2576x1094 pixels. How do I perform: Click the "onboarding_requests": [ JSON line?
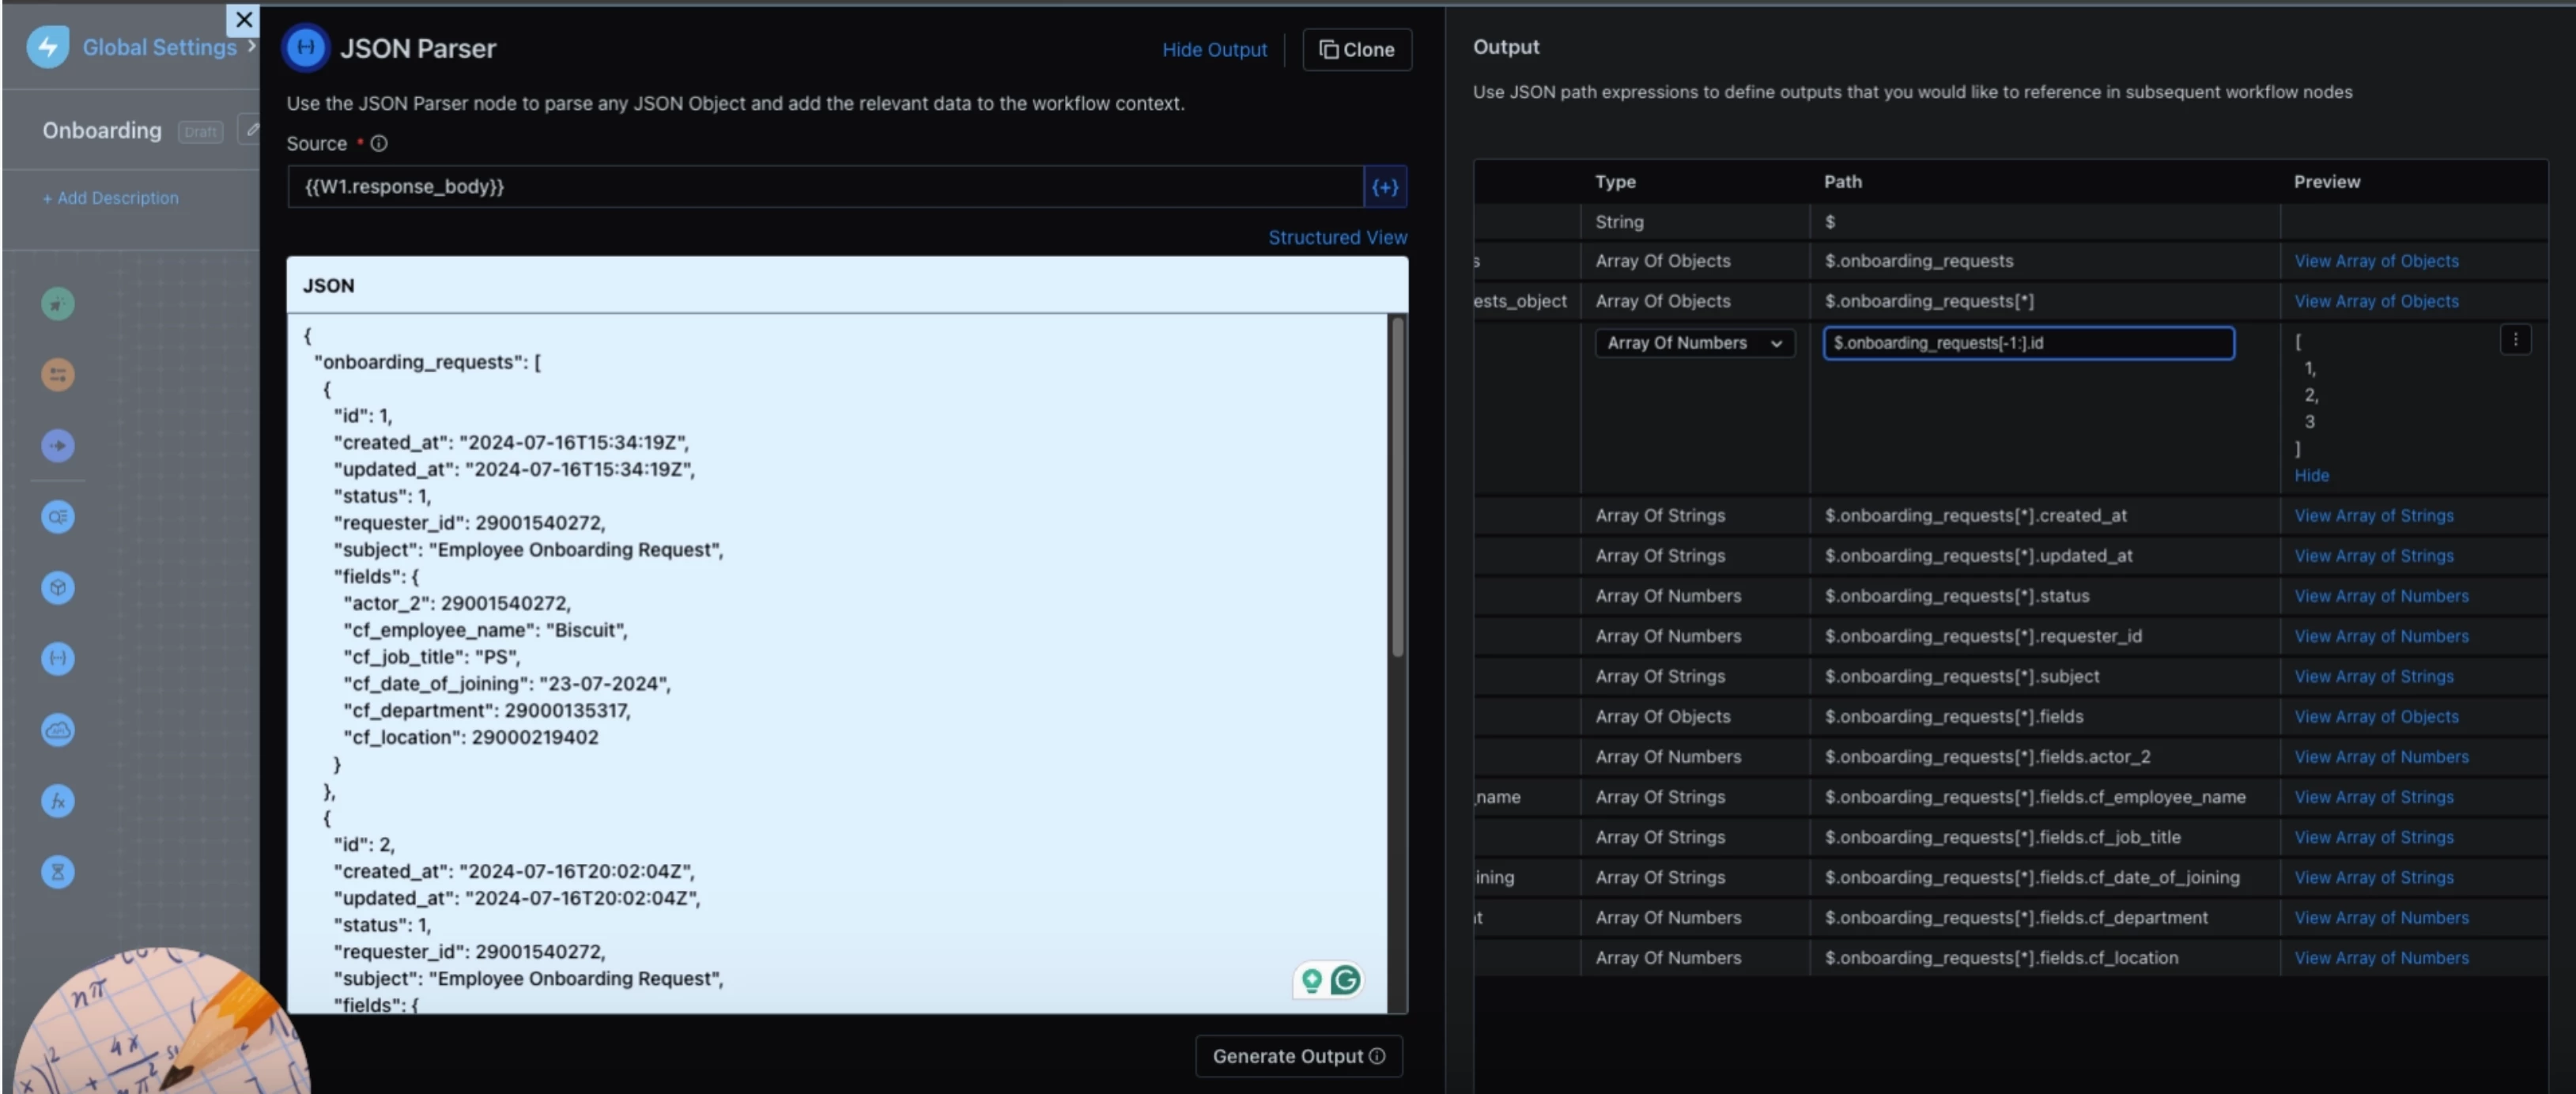(x=427, y=362)
